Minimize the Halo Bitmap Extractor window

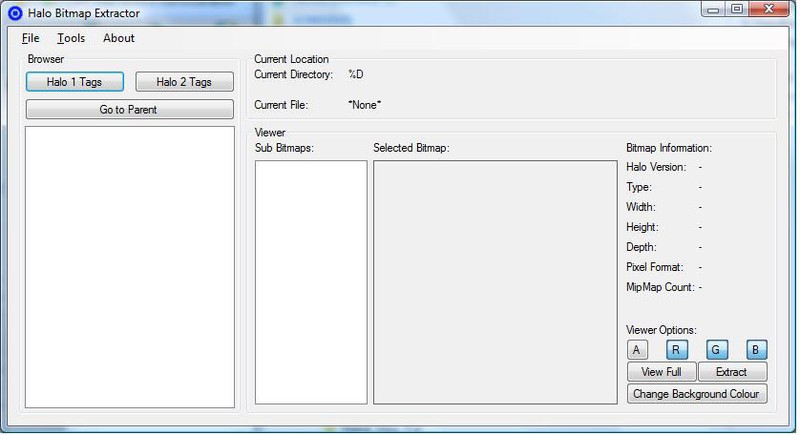click(x=713, y=10)
